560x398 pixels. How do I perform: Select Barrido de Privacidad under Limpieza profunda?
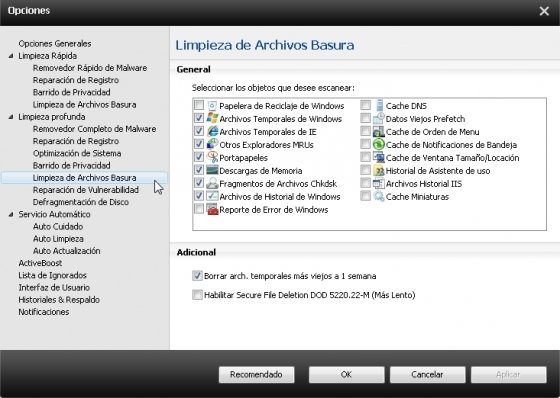[71, 165]
